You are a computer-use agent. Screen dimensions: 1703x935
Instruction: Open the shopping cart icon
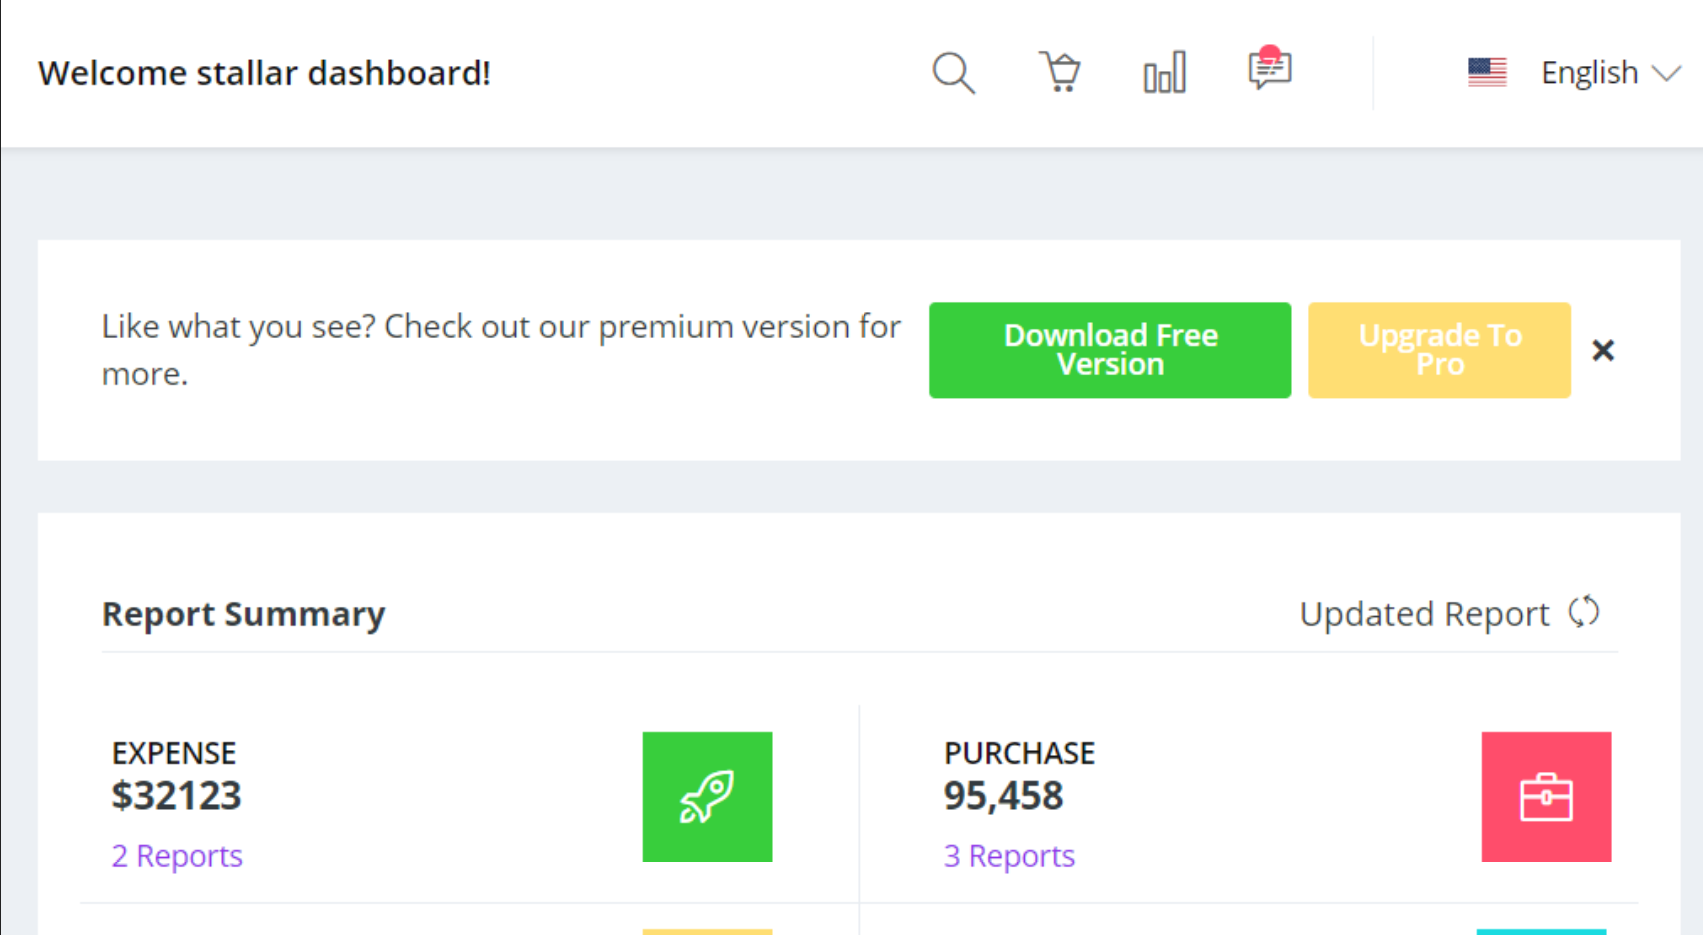pos(1060,72)
